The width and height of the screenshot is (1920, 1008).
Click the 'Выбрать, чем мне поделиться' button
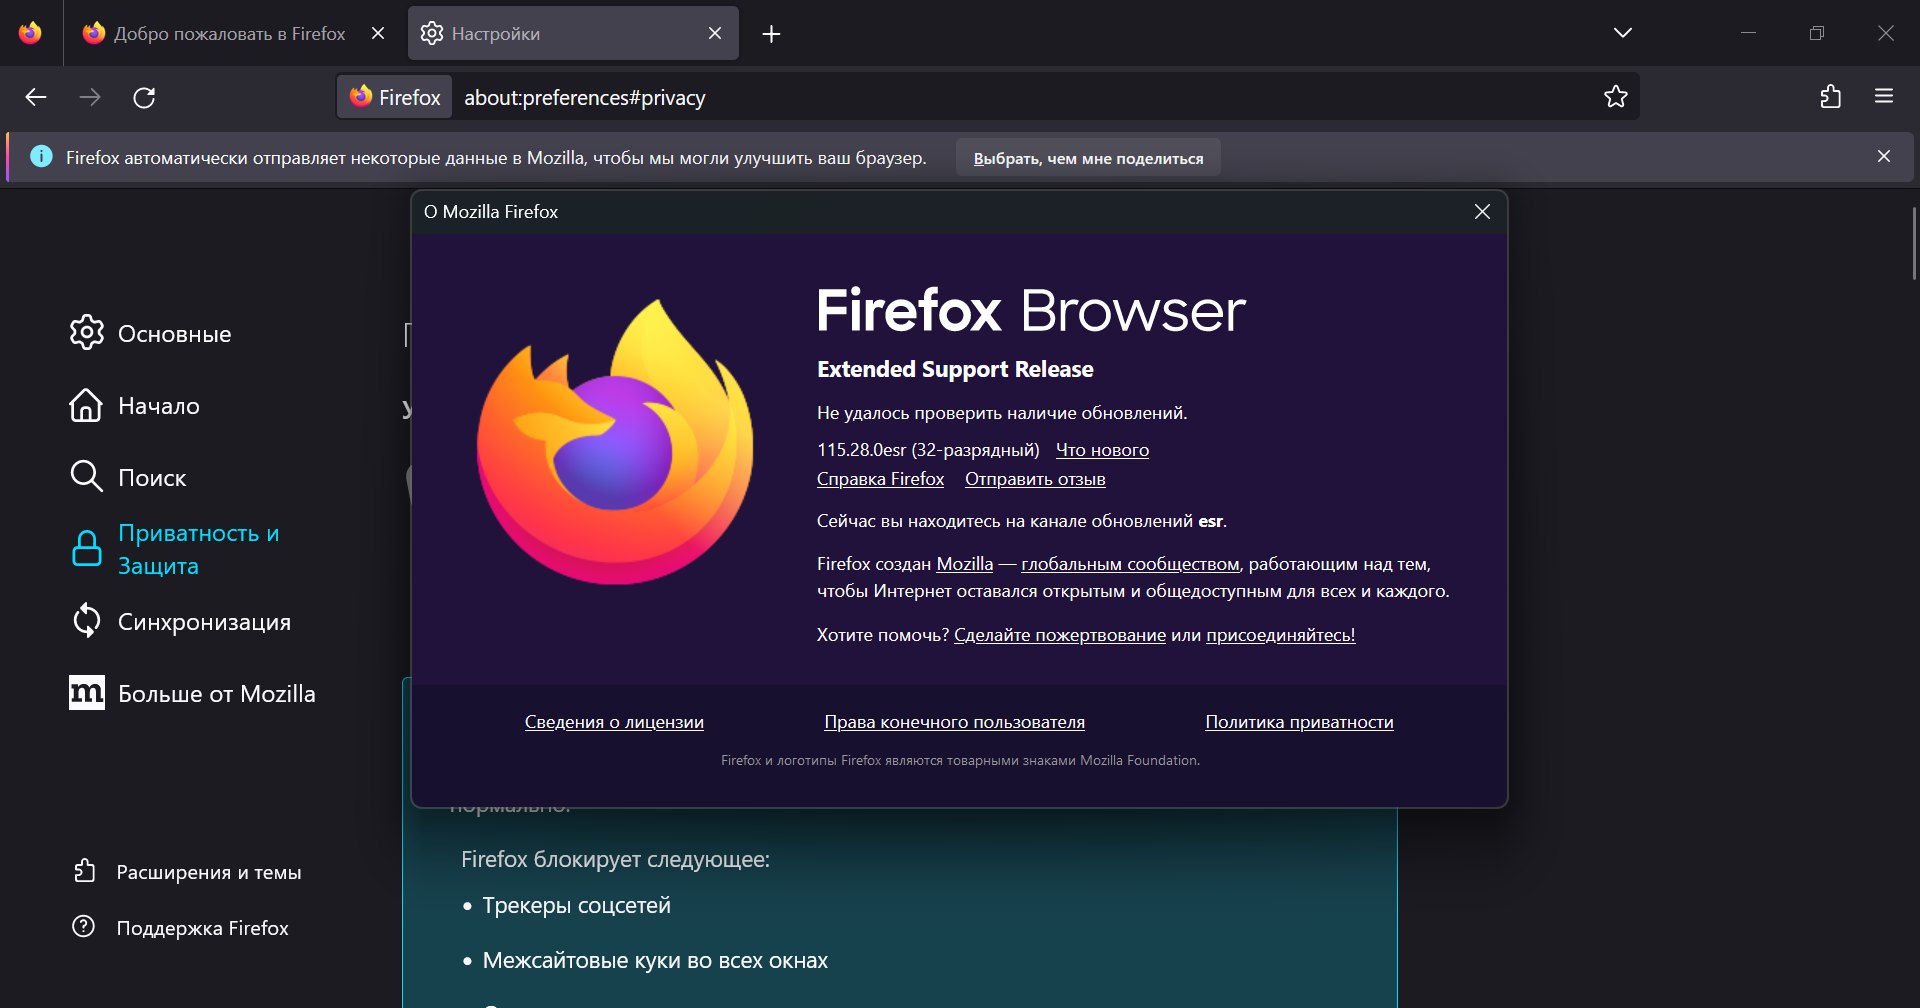(x=1088, y=158)
